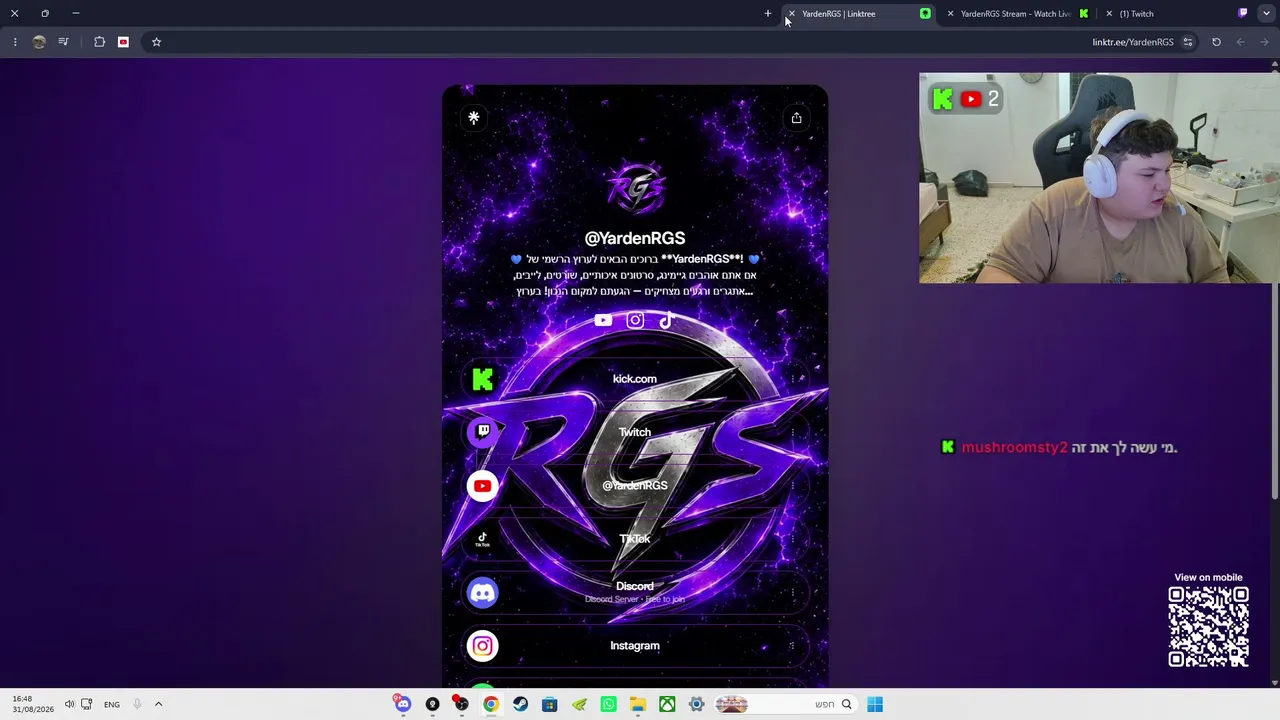Open Discord from the taskbar

pos(403,704)
